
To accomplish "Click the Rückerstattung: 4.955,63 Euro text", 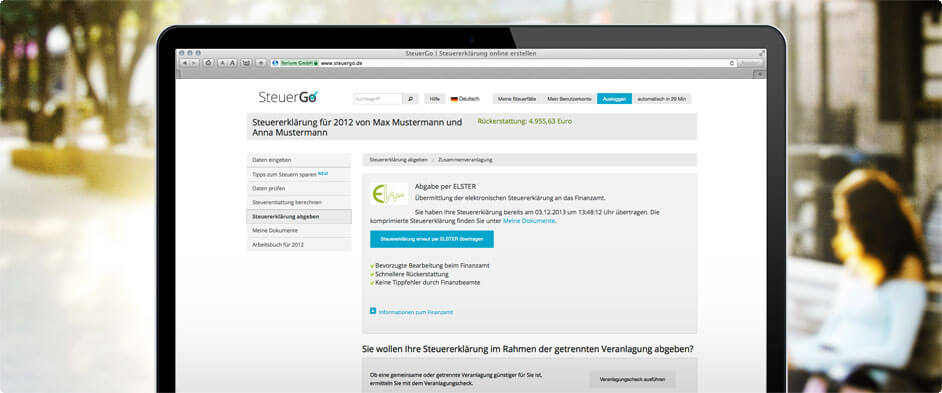I will point(525,121).
